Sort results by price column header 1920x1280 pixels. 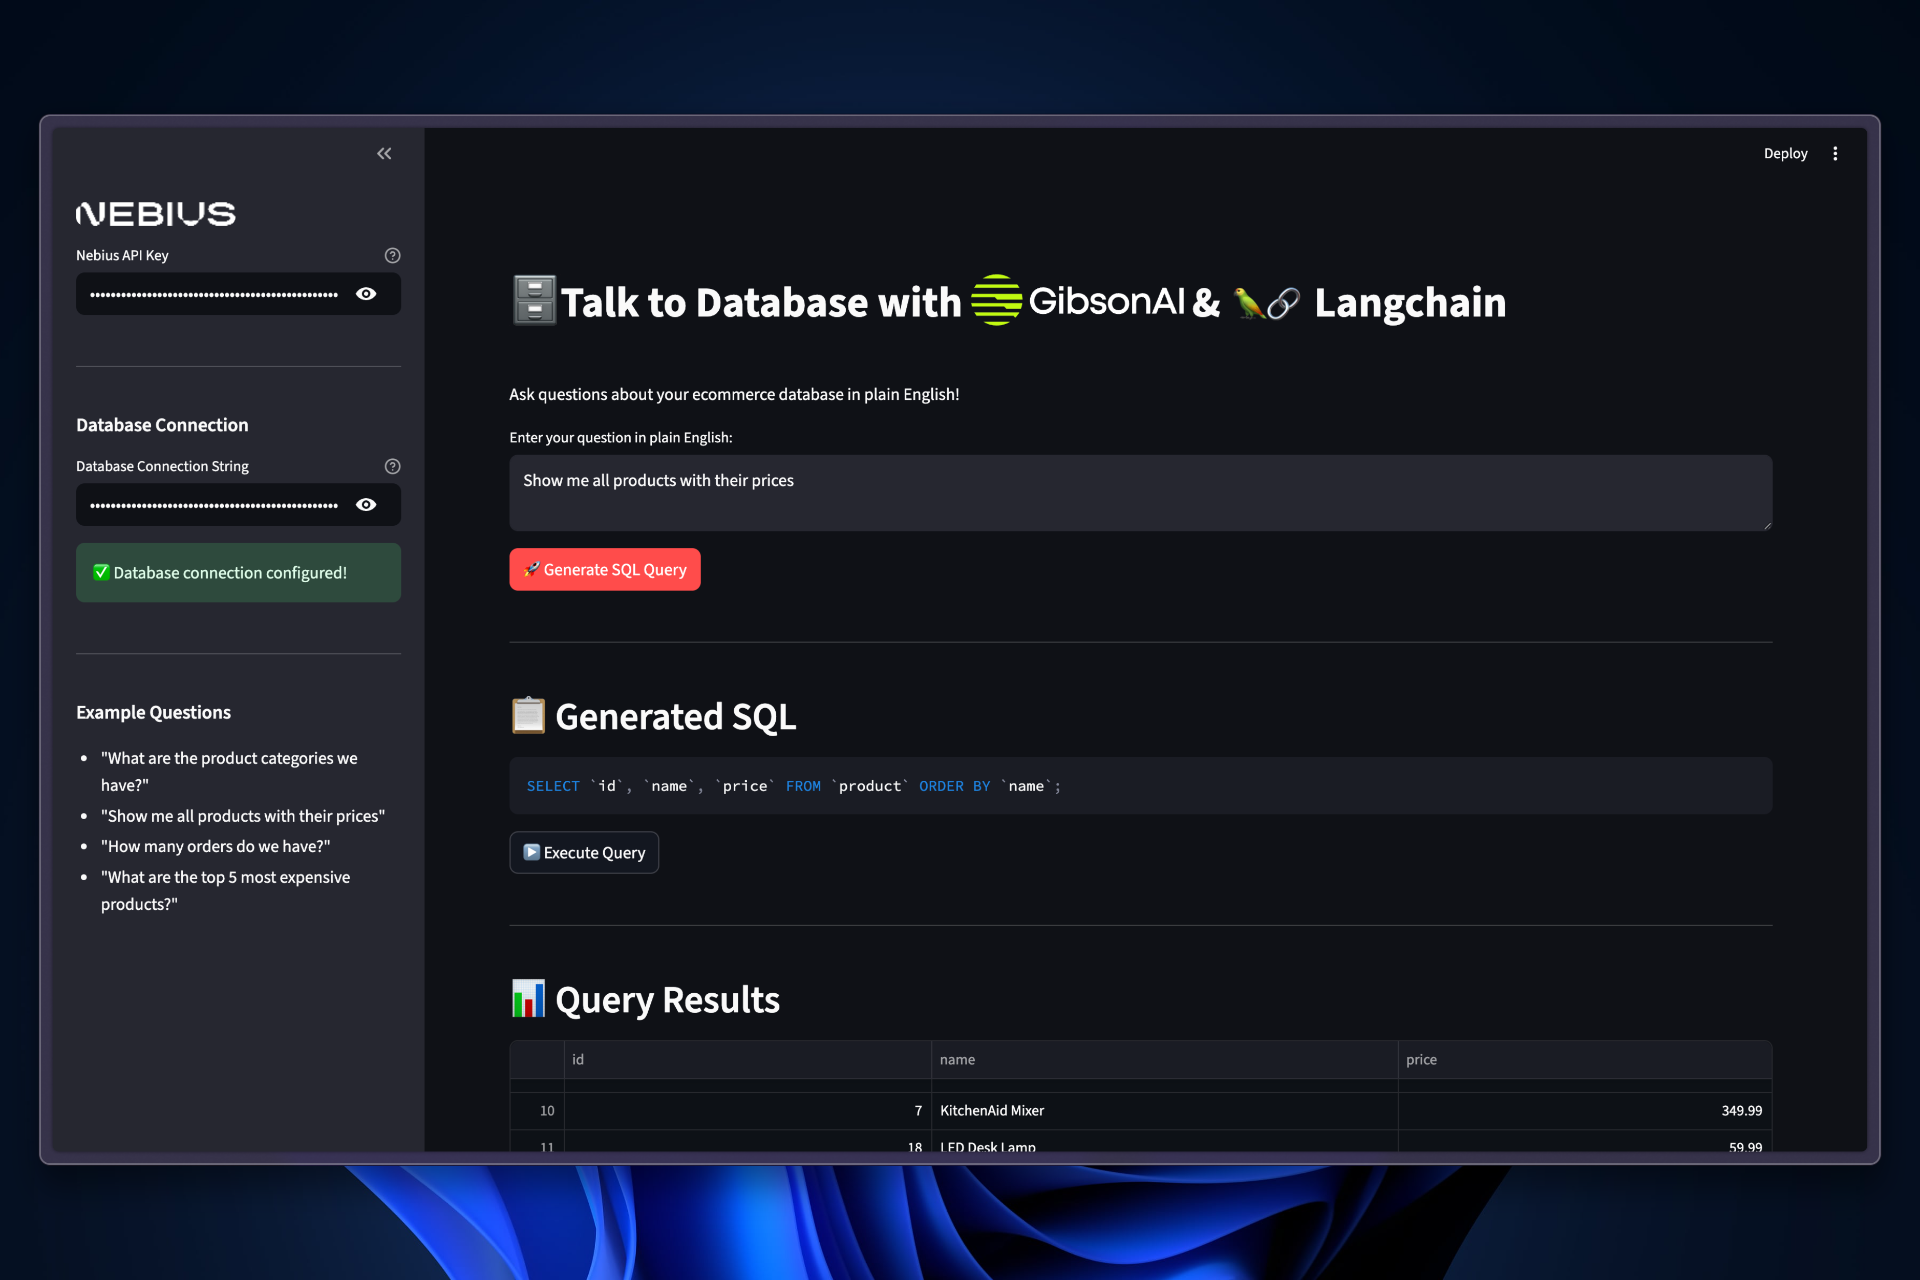[x=1421, y=1060]
